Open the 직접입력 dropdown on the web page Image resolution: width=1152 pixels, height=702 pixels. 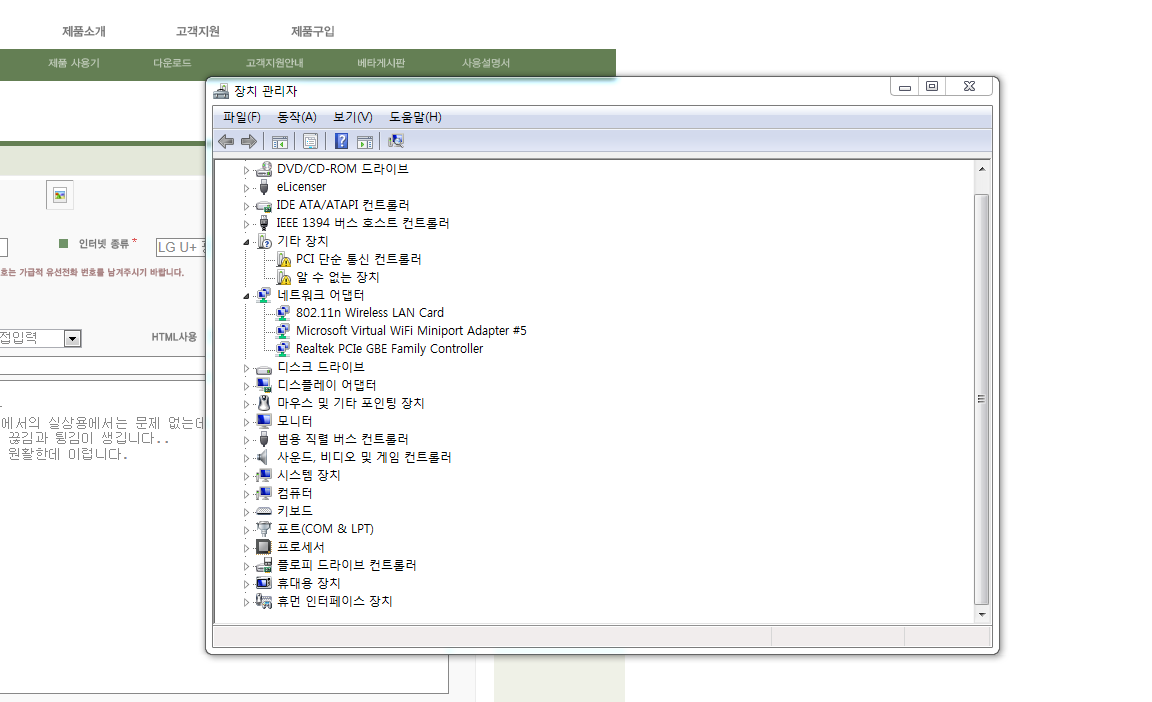click(x=72, y=339)
